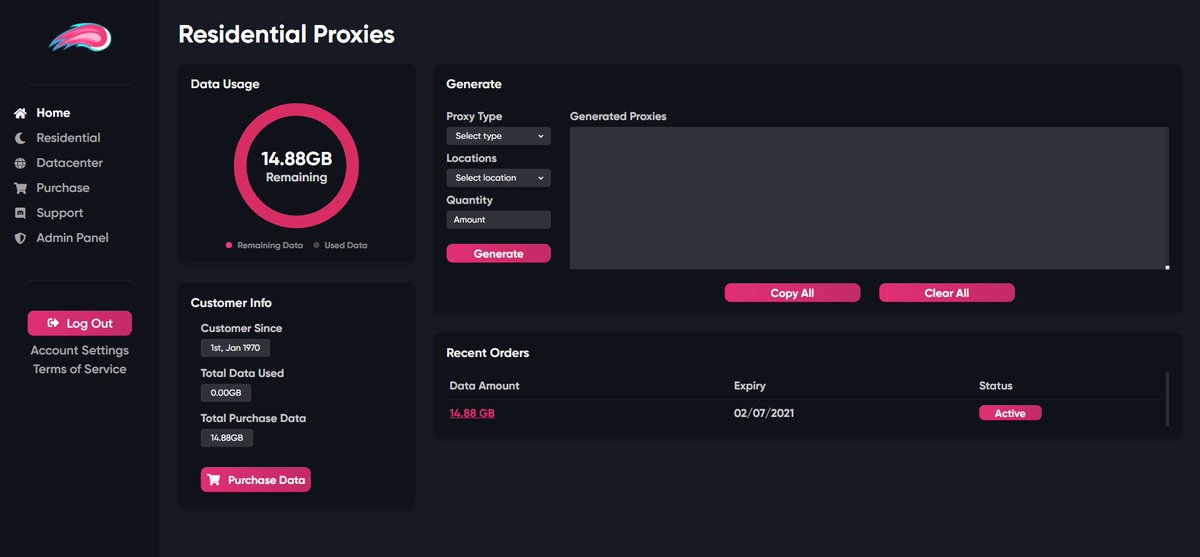The height and width of the screenshot is (557, 1200).
Task: Open the 14.88 GB order link
Action: point(472,413)
